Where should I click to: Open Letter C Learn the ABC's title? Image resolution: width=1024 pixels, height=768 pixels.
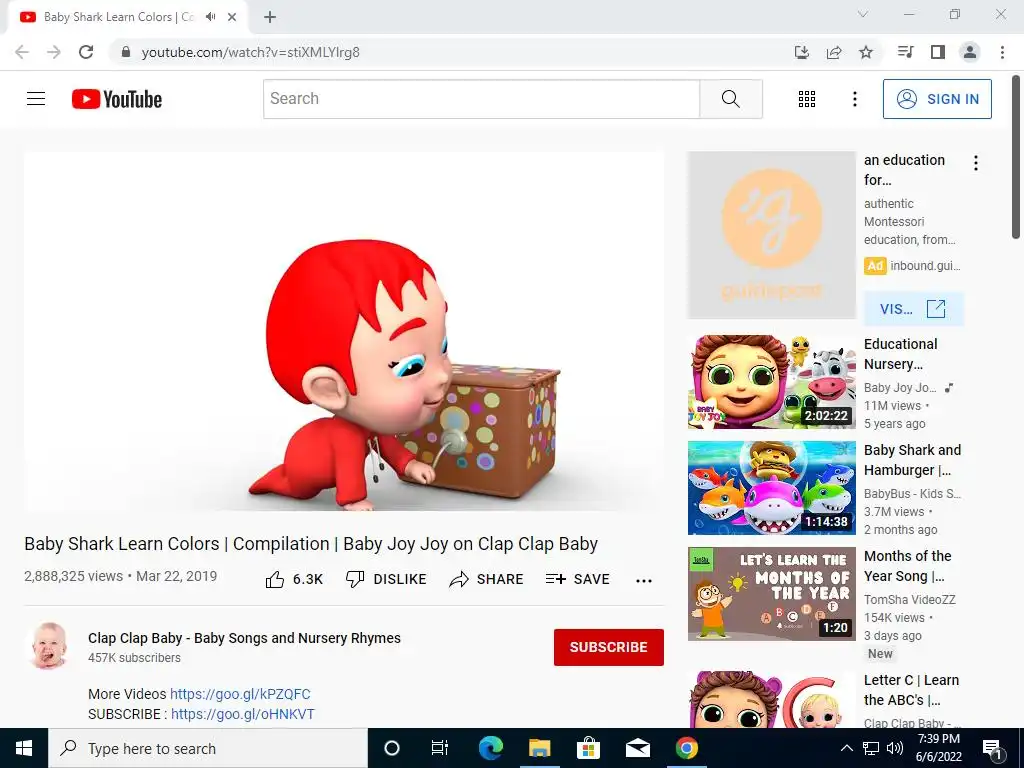(911, 690)
